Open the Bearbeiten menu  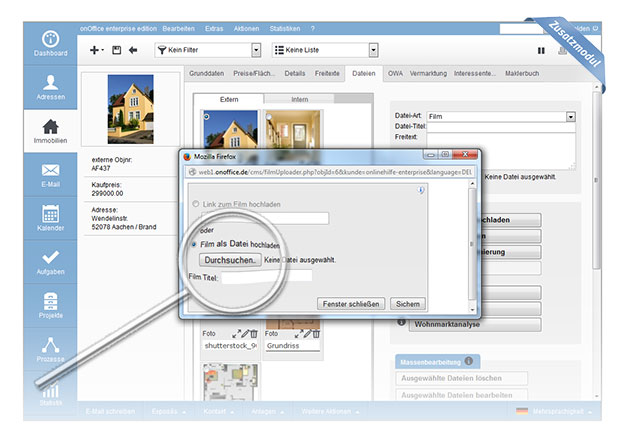(x=179, y=29)
